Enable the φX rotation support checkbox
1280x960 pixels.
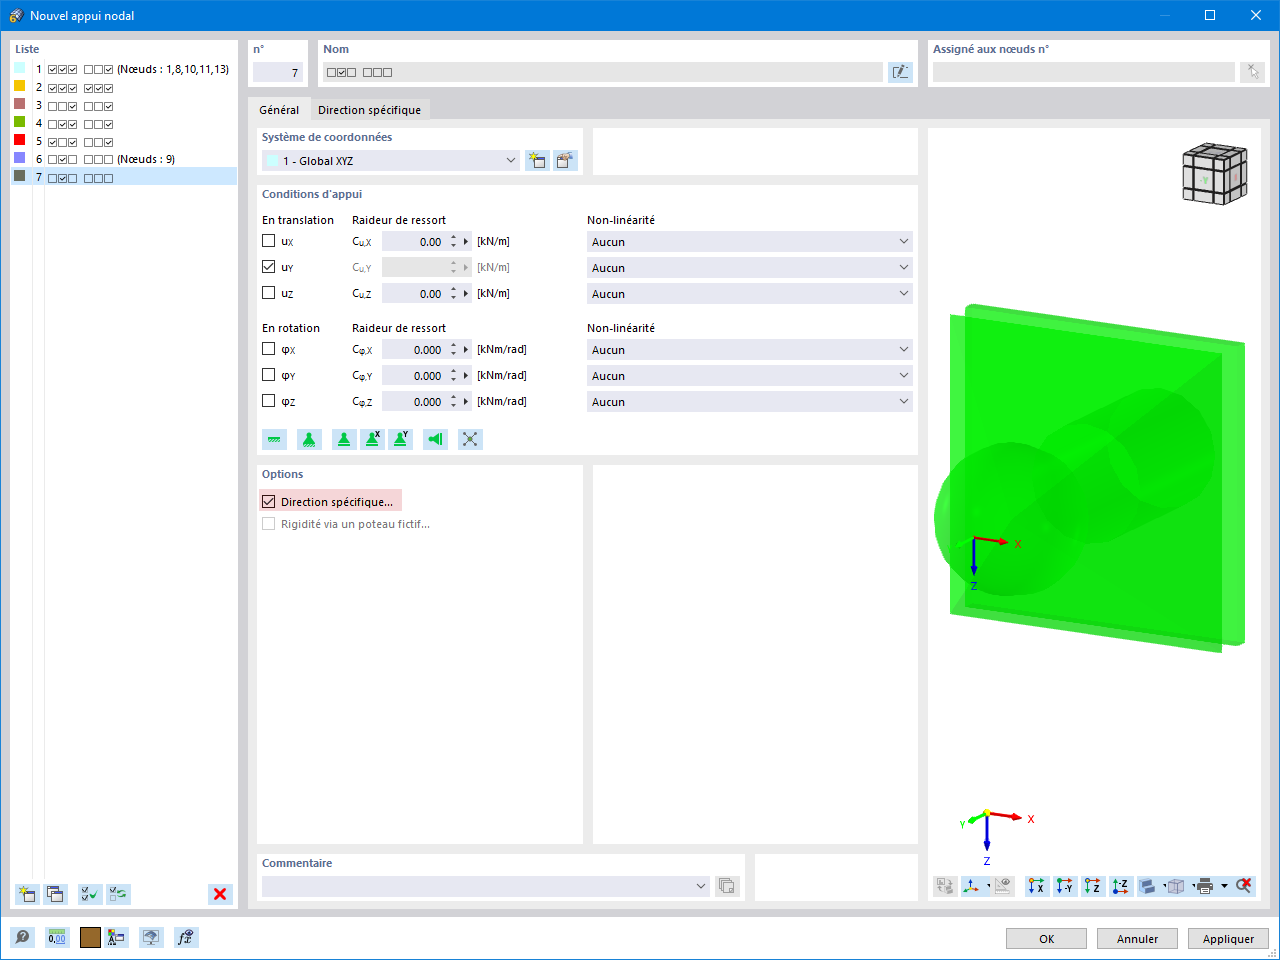tap(268, 349)
